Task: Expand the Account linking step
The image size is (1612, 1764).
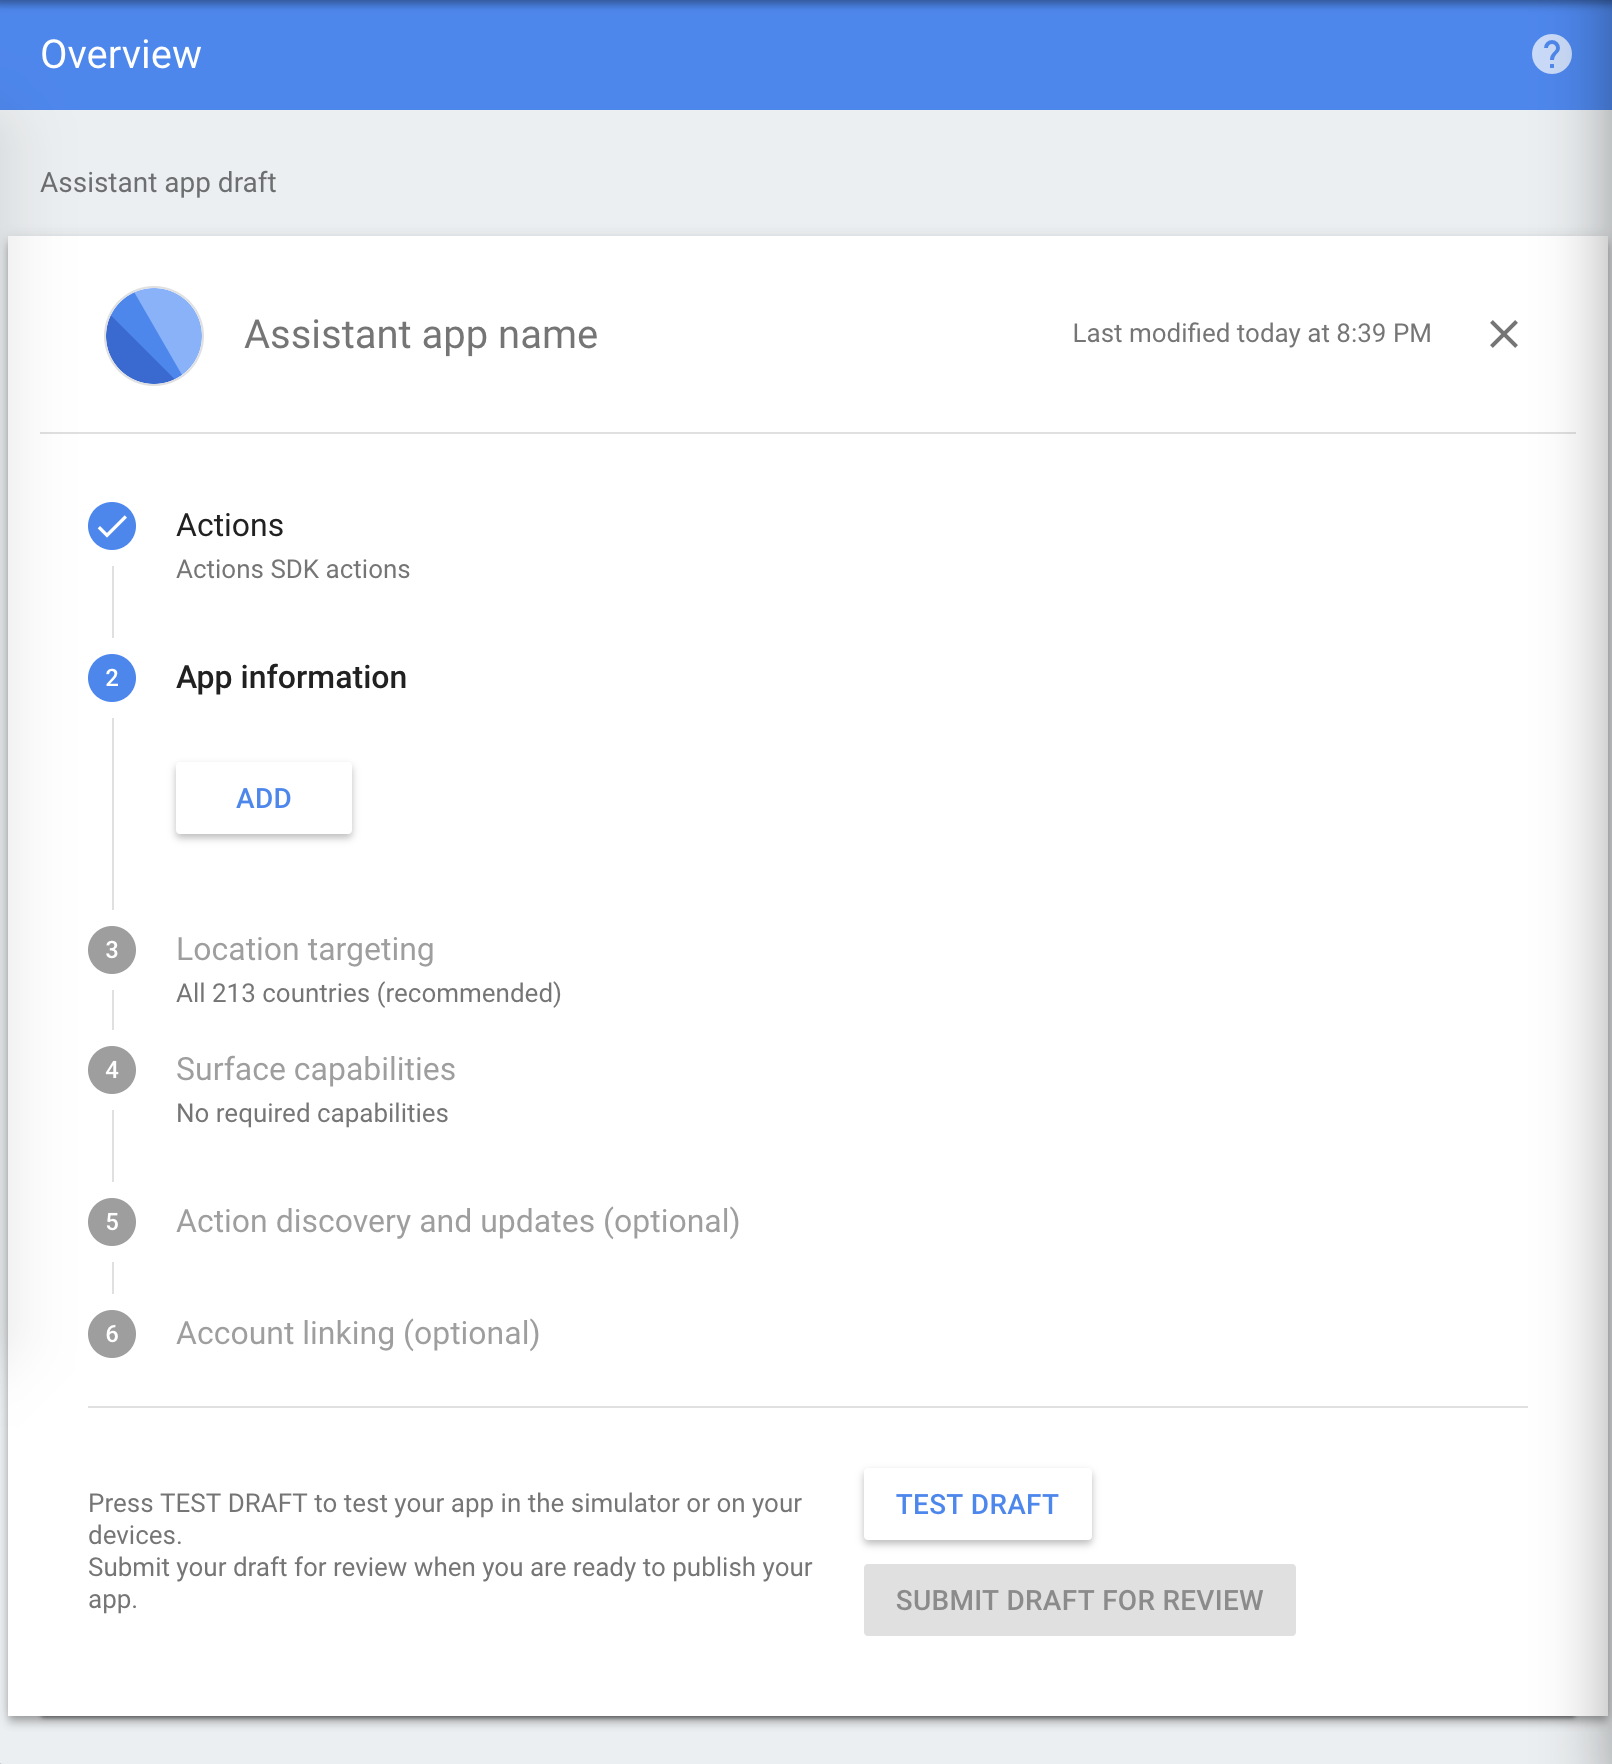Action: 358,1334
